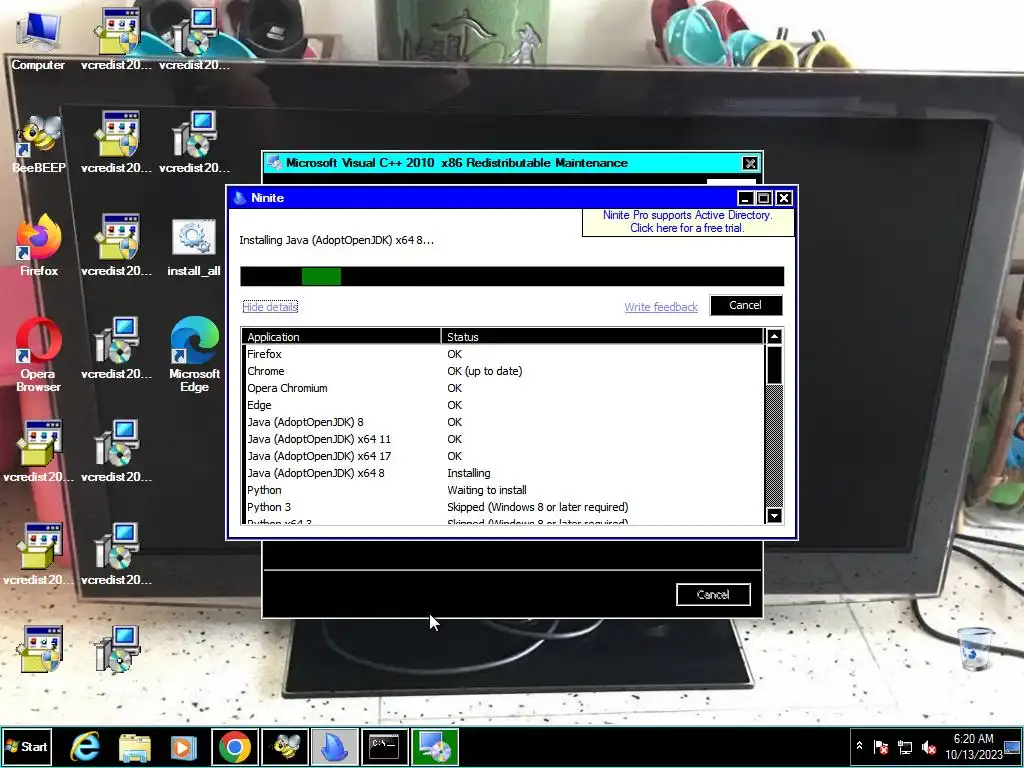
Task: Select the BeeBEEP desktop shortcut
Action: (x=39, y=144)
